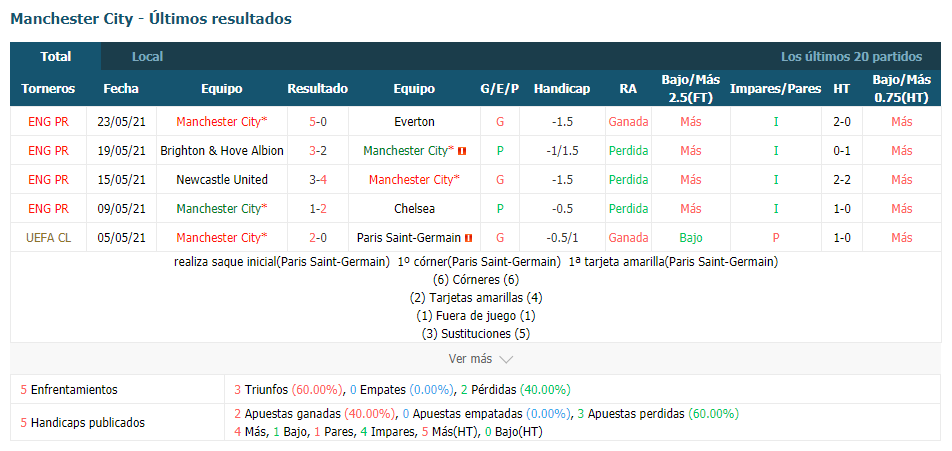Click the Handicap column header

click(562, 89)
